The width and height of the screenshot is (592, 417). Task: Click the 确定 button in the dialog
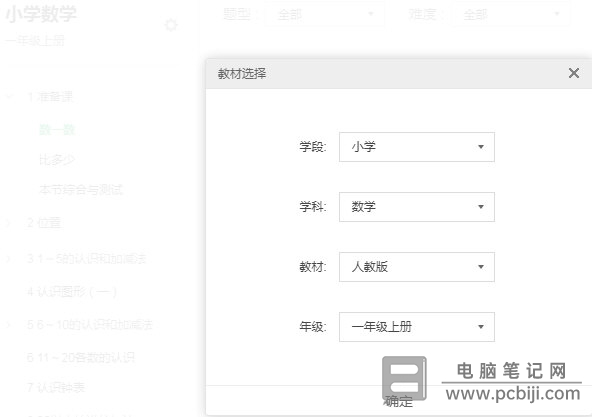click(x=398, y=402)
